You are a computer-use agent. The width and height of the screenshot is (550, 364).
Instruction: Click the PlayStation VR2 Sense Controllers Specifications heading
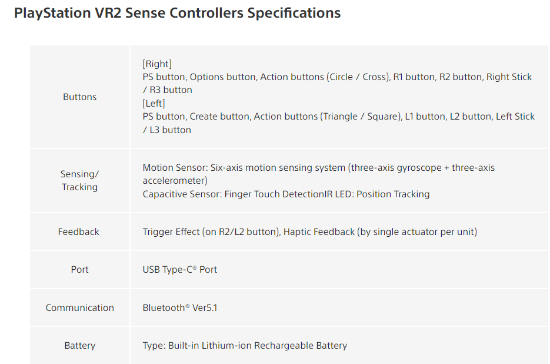(x=177, y=13)
